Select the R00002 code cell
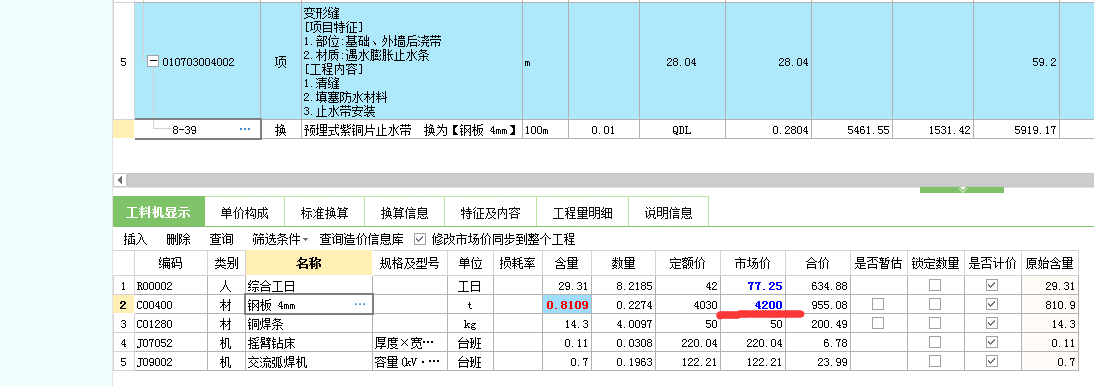This screenshot has width=1094, height=386. click(x=170, y=285)
